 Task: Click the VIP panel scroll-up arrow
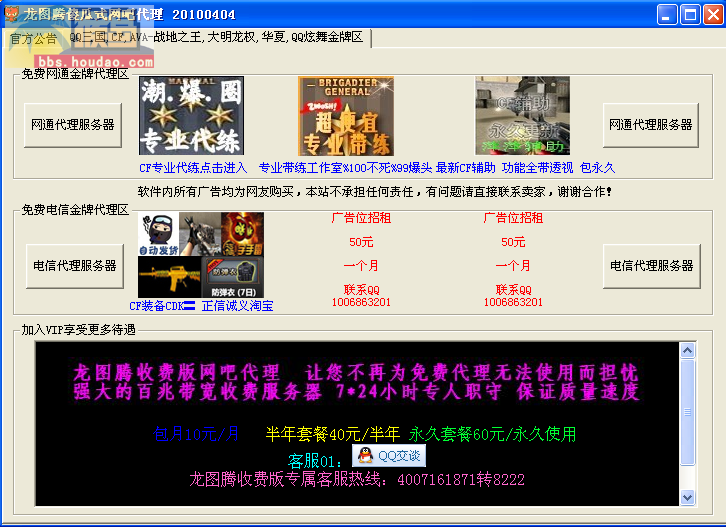tap(688, 351)
